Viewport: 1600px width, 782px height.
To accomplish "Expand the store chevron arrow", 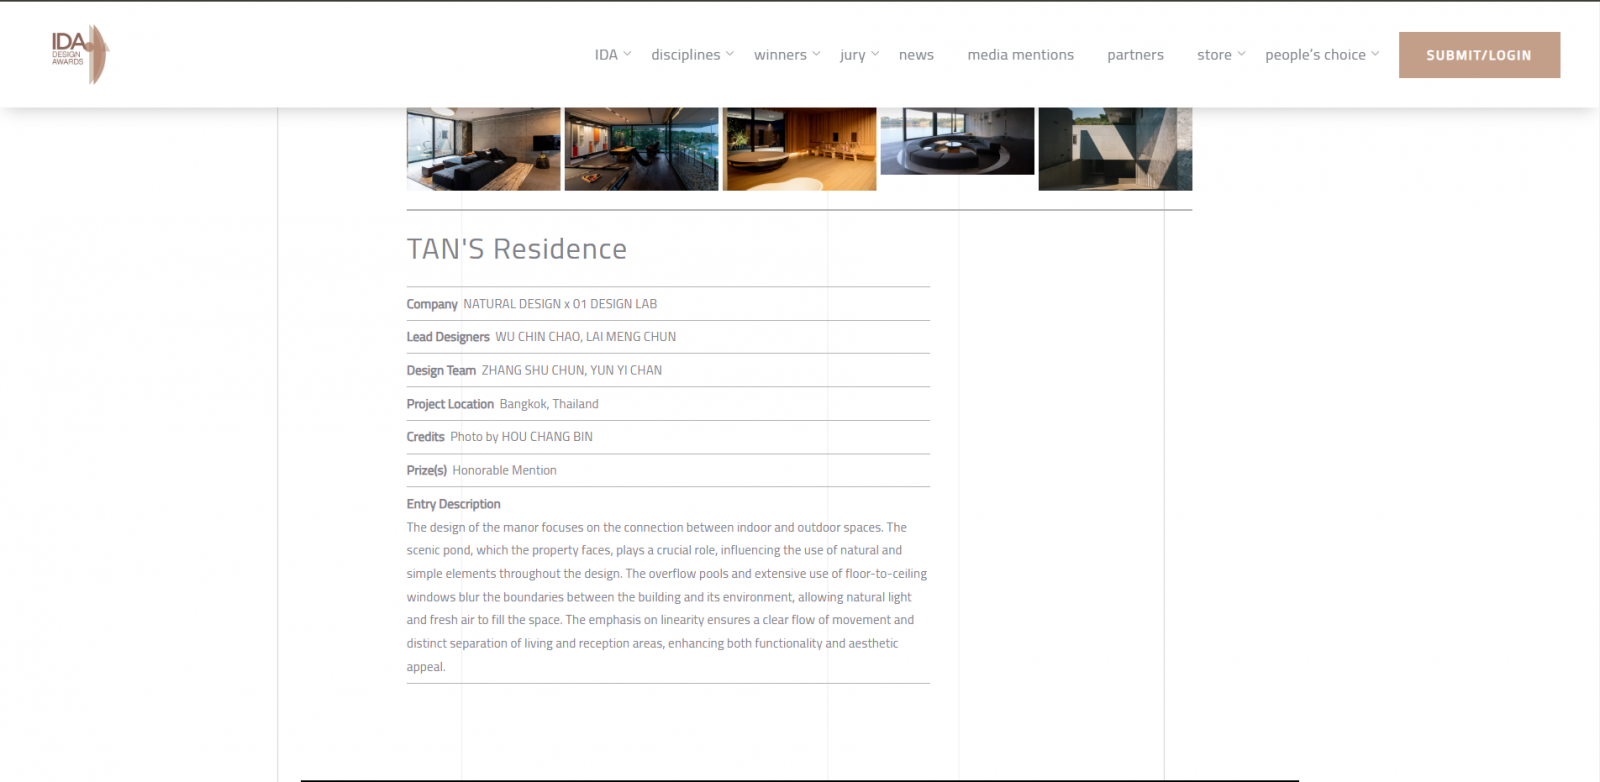I will coord(1241,54).
